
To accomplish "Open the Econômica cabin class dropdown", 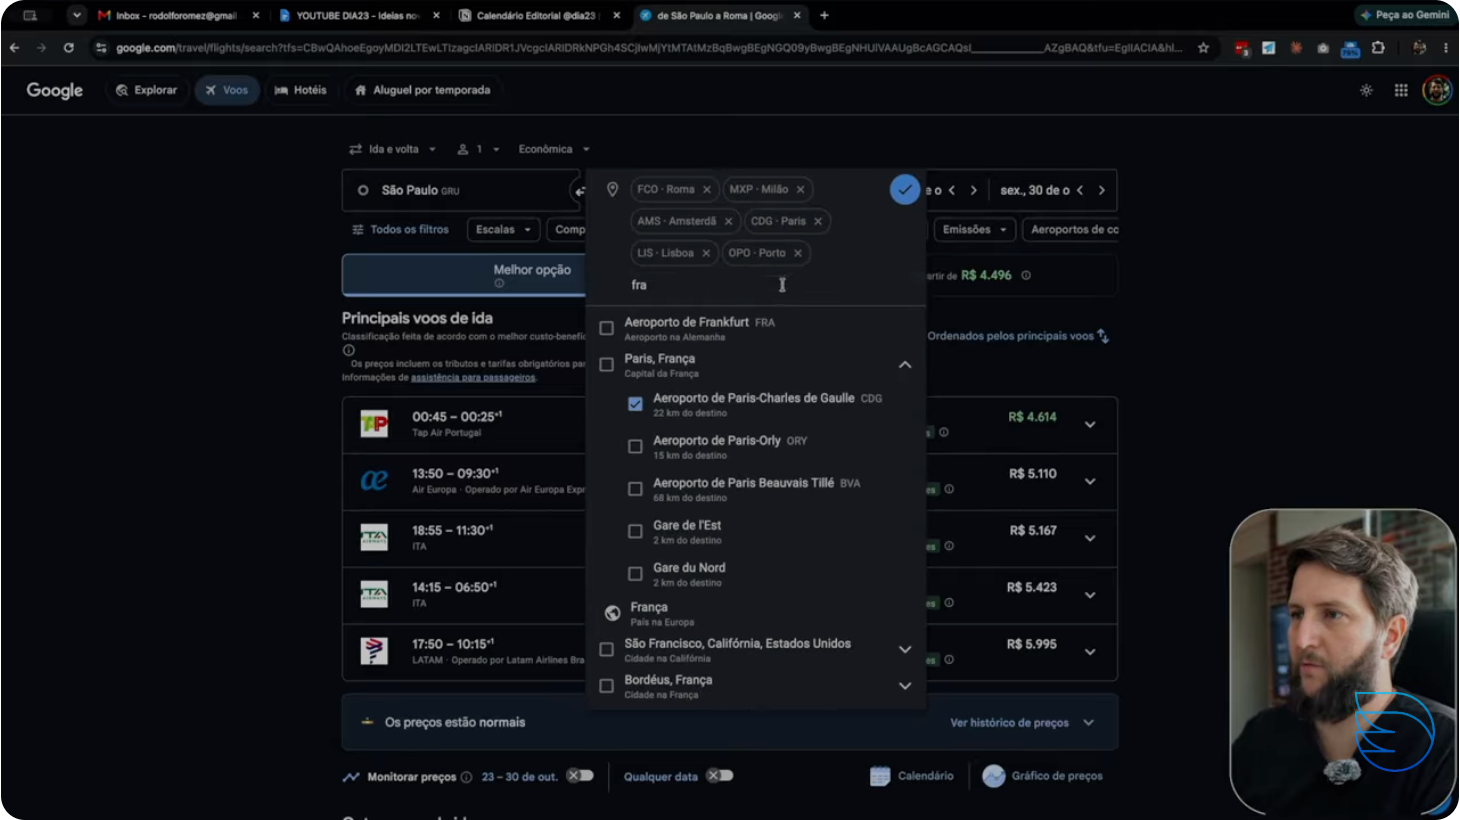I will click(554, 149).
